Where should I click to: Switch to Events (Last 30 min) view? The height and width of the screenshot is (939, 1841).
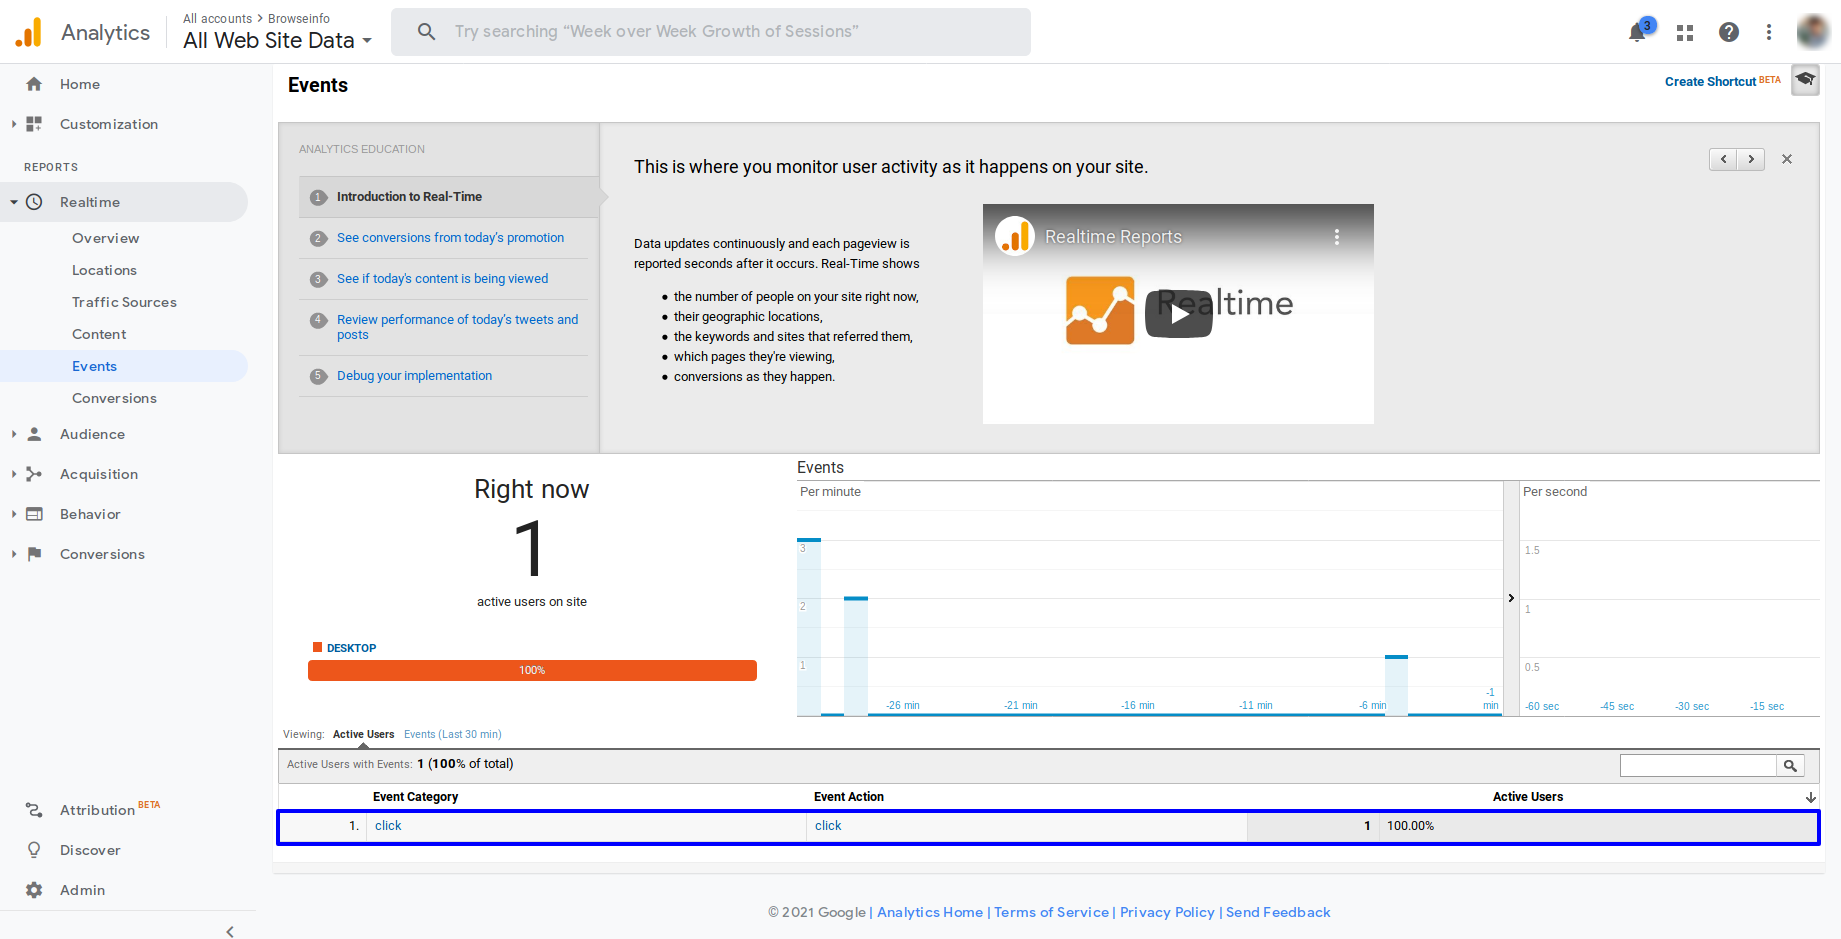(452, 734)
